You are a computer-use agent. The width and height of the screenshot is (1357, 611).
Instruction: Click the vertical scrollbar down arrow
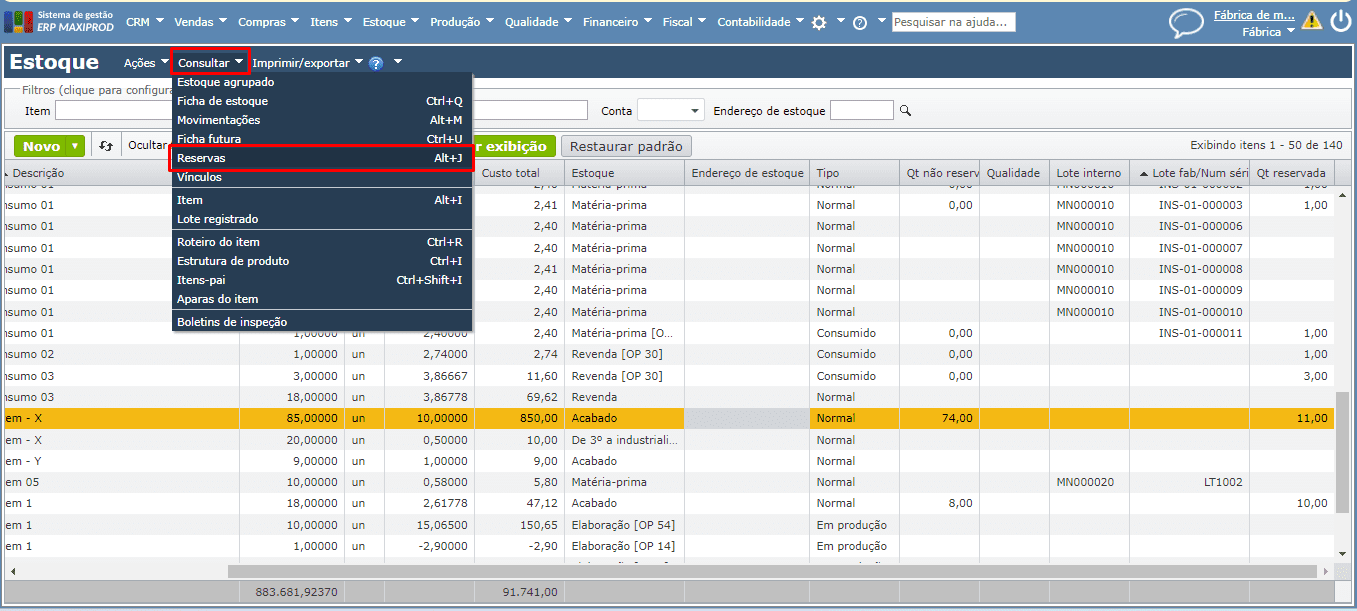point(1342,553)
